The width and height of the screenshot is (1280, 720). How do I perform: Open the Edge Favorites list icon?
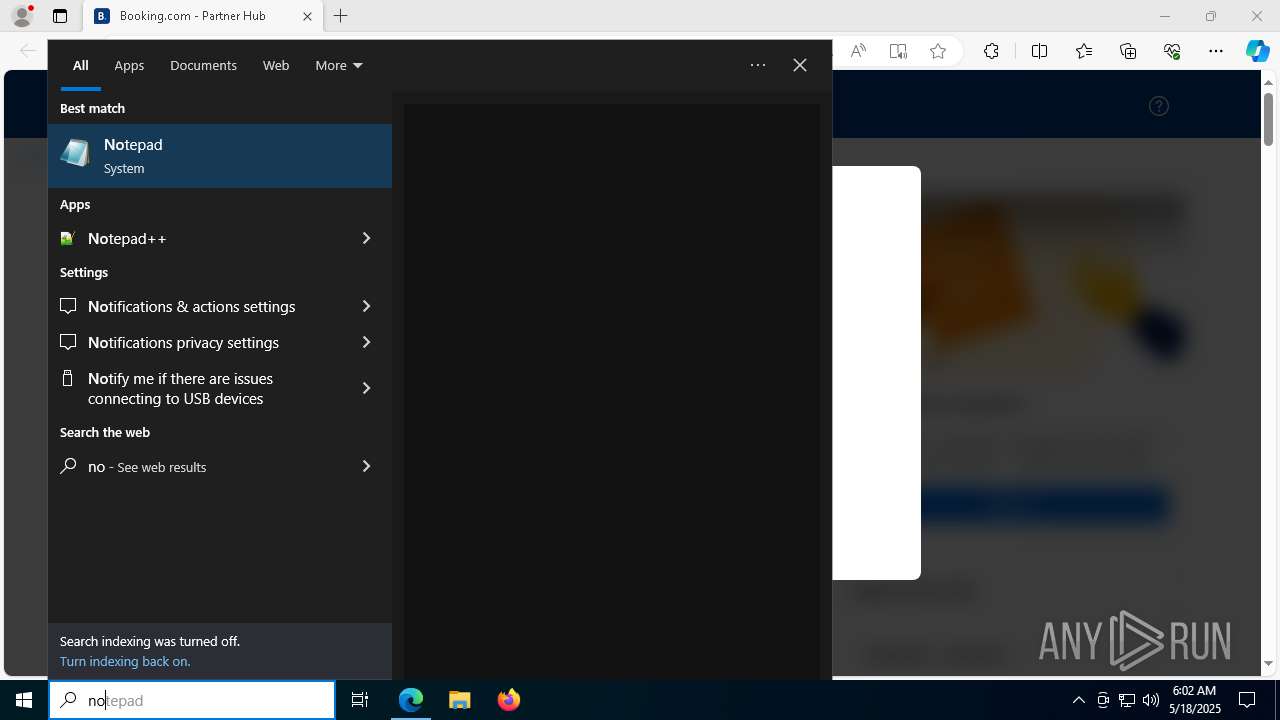tap(1084, 51)
